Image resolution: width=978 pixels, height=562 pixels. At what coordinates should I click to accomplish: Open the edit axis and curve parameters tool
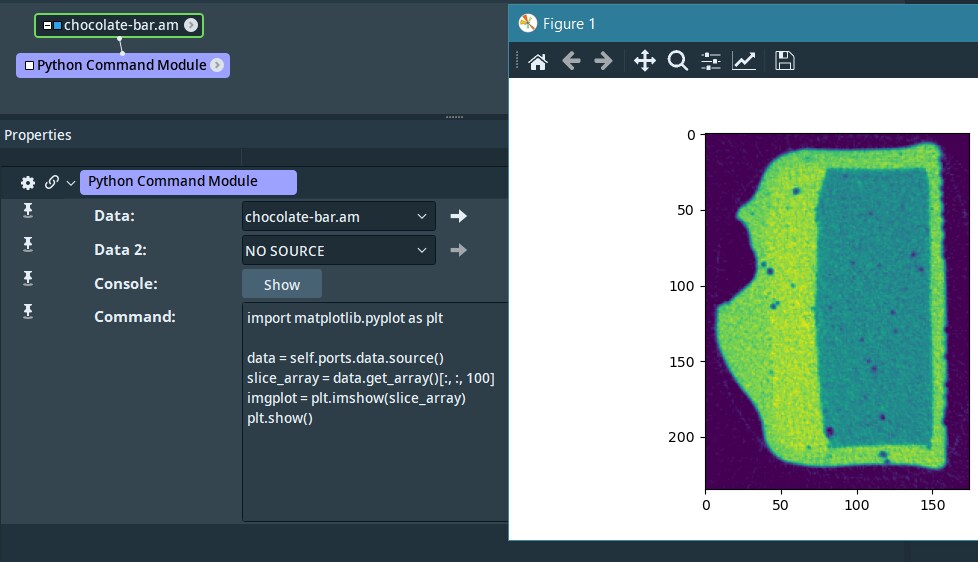[x=744, y=61]
